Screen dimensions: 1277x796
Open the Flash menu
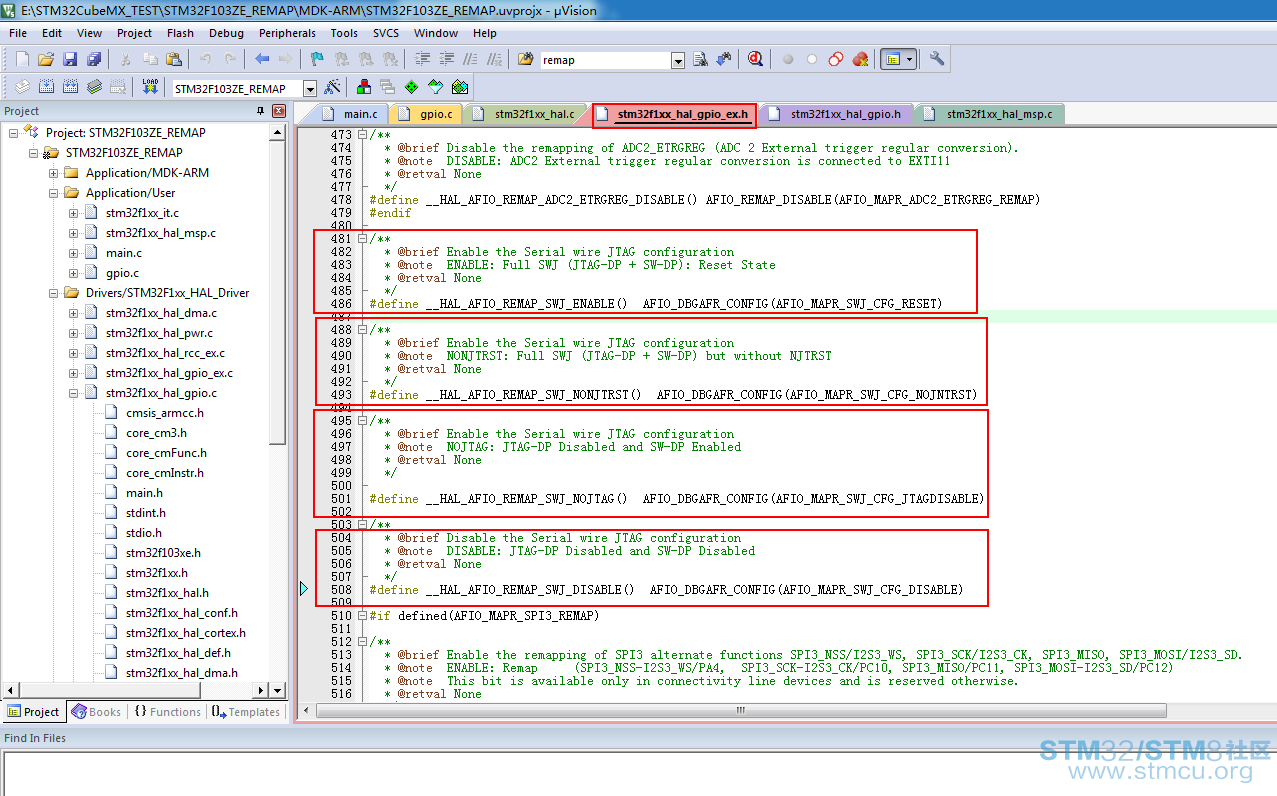[x=181, y=33]
